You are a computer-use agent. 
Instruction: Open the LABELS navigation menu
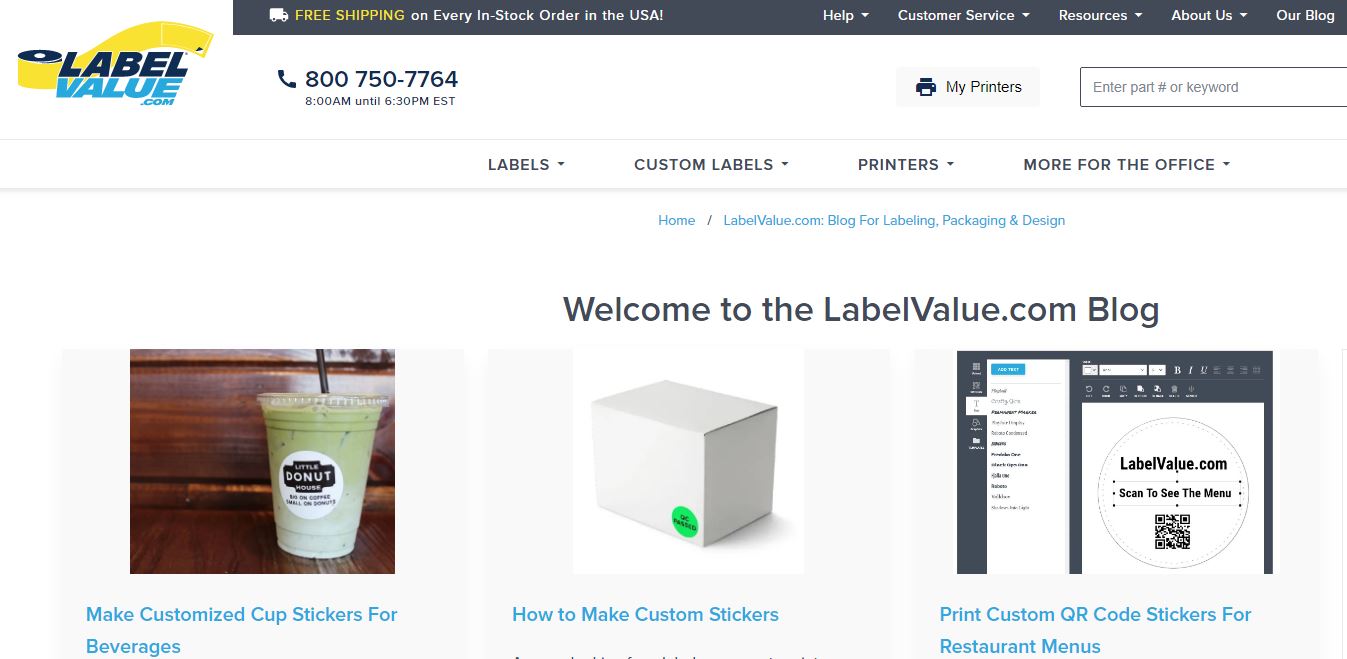coord(526,164)
